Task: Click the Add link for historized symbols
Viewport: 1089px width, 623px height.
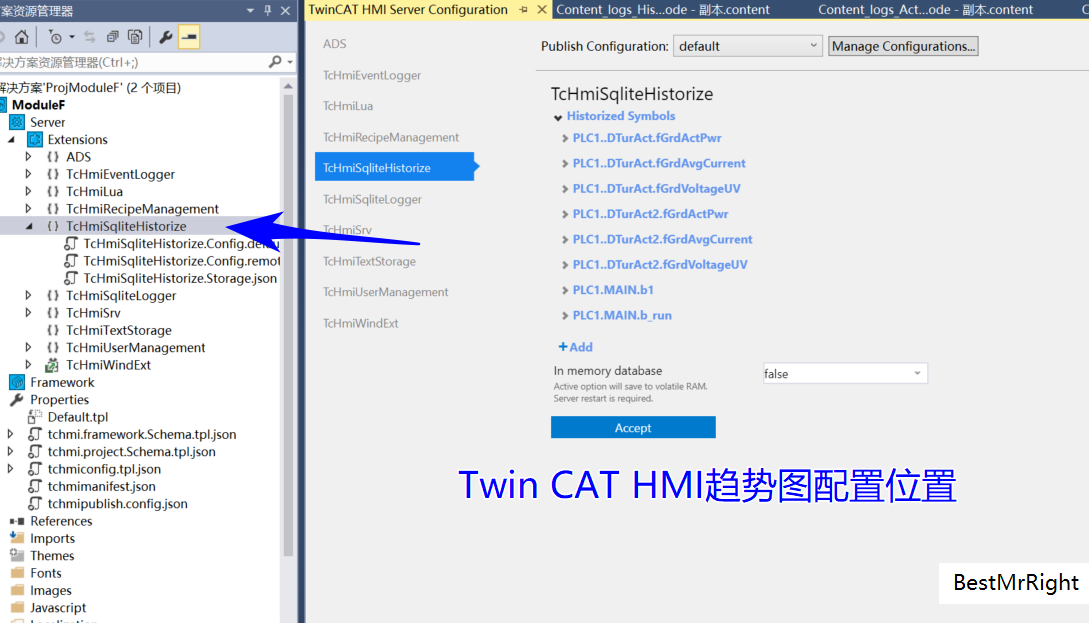Action: [575, 346]
